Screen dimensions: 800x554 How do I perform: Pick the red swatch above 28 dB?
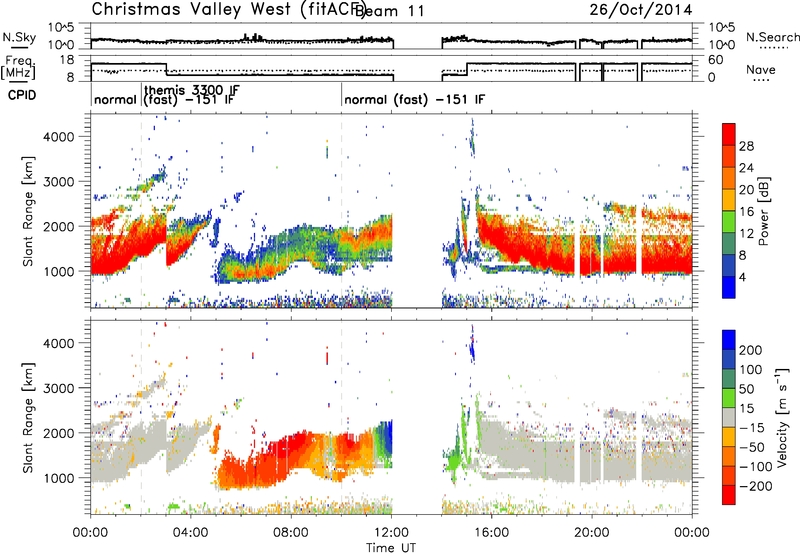pyautogui.click(x=729, y=134)
